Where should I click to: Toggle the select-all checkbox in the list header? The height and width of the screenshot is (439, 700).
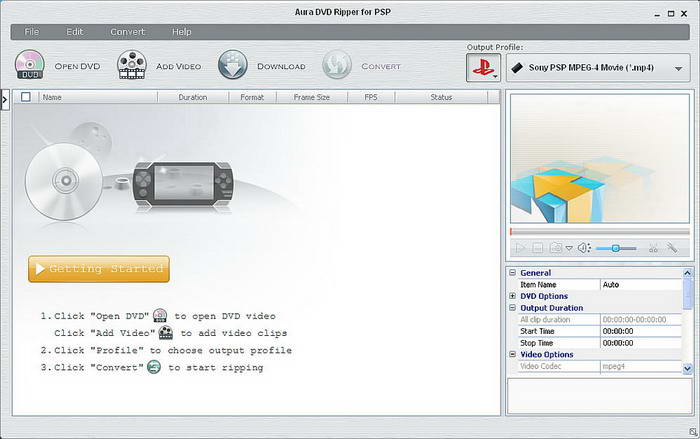point(26,97)
